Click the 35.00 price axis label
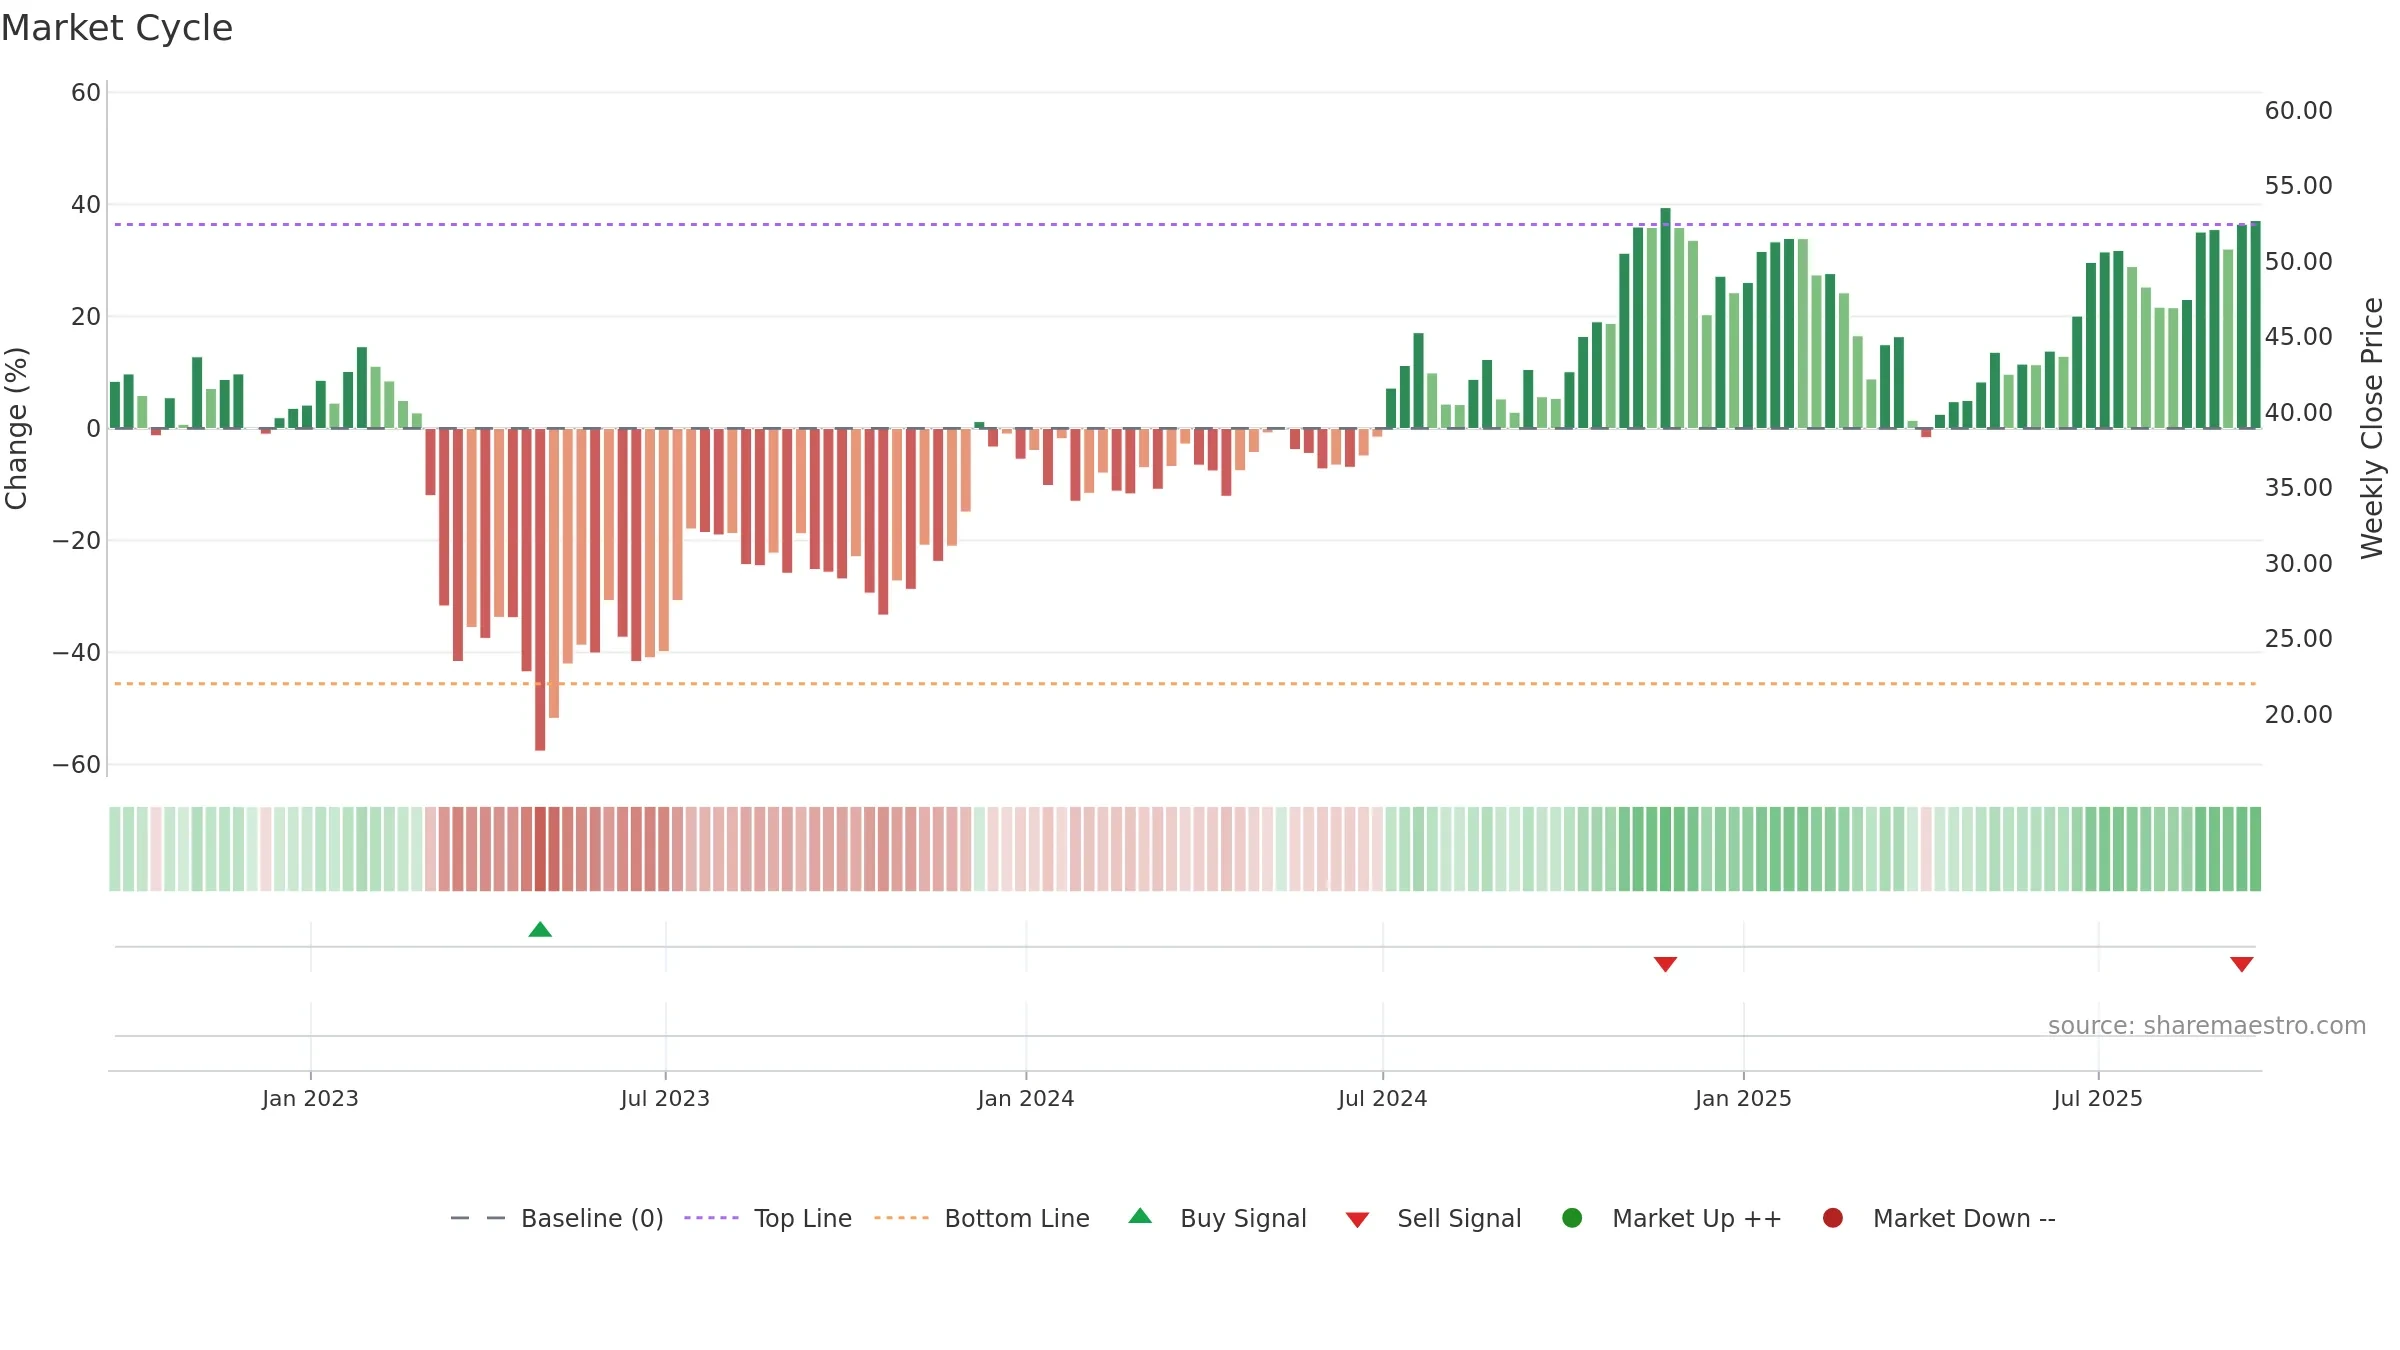 pyautogui.click(x=2298, y=488)
